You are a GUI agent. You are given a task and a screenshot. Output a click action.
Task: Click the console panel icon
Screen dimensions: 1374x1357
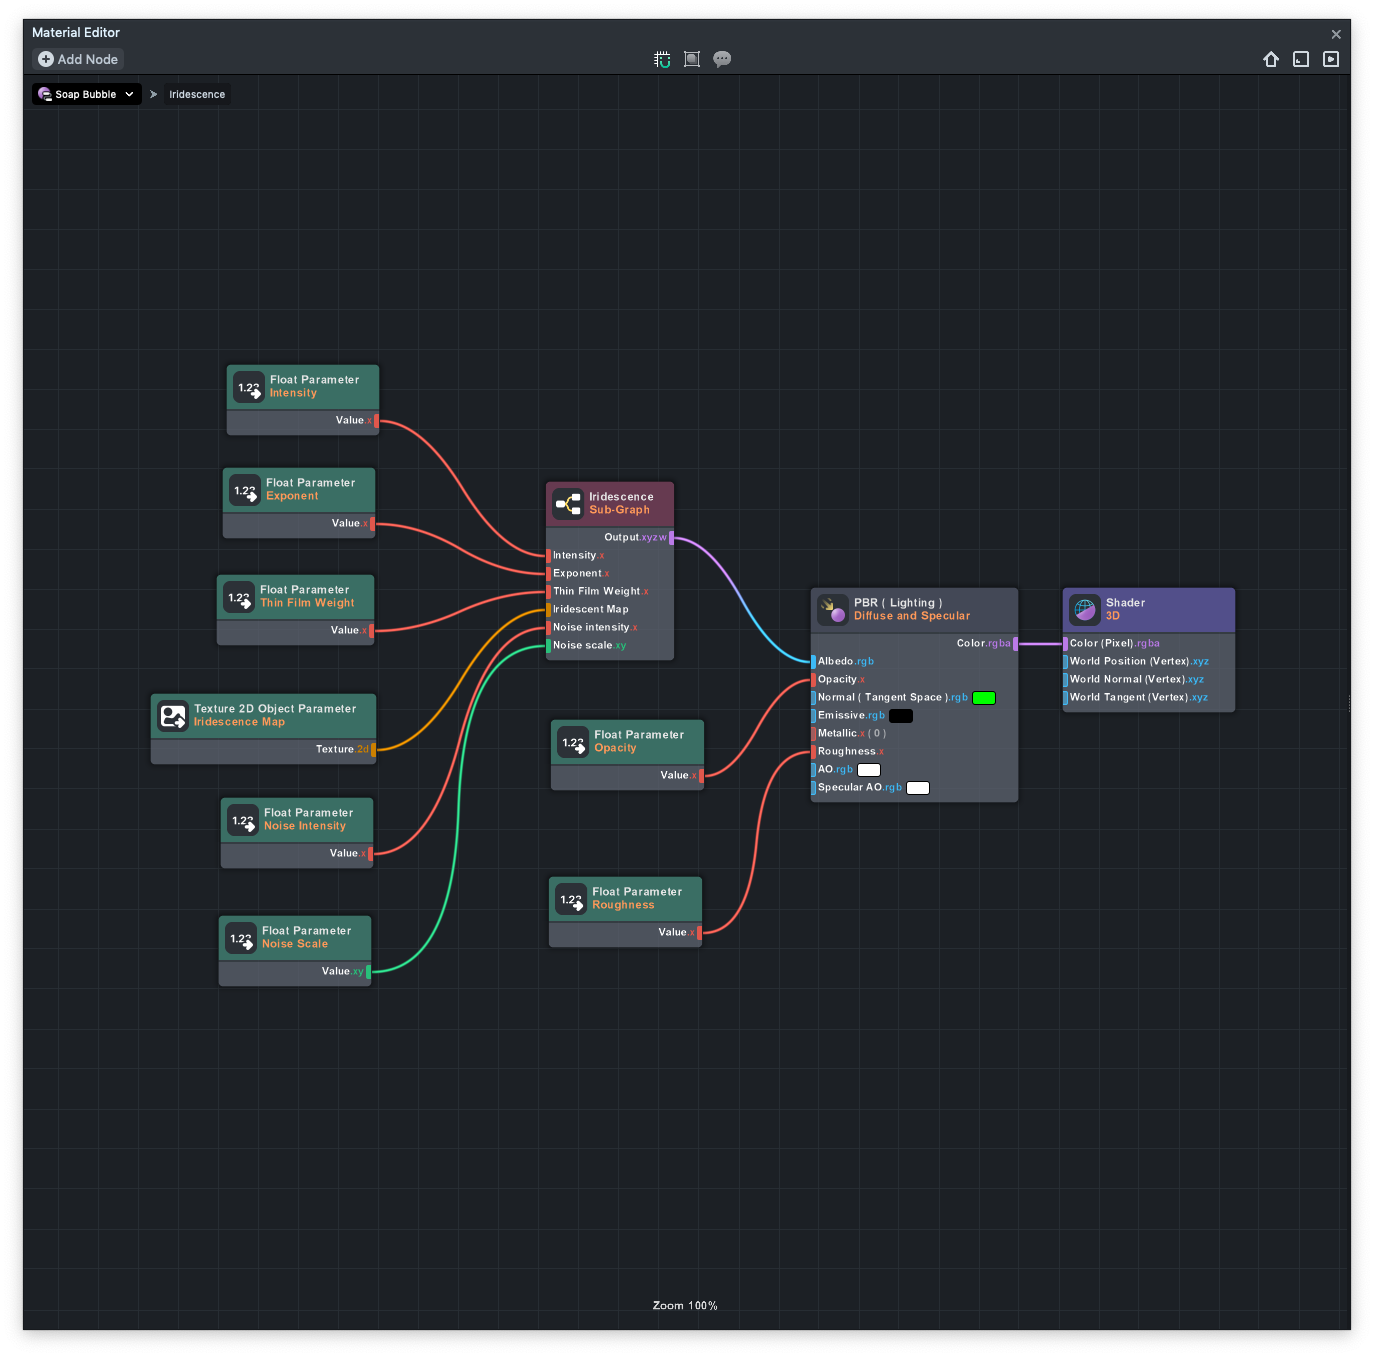[1300, 59]
